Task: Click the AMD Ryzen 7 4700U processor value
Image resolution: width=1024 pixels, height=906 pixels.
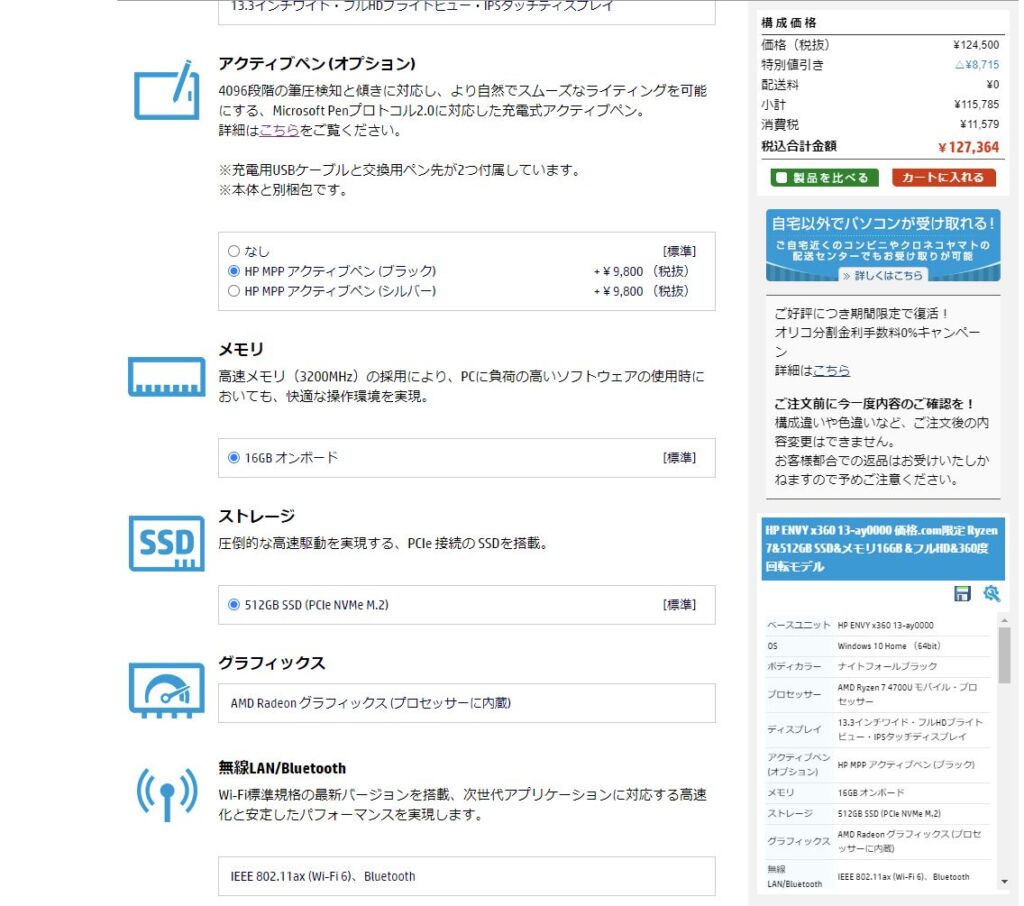Action: click(x=907, y=694)
